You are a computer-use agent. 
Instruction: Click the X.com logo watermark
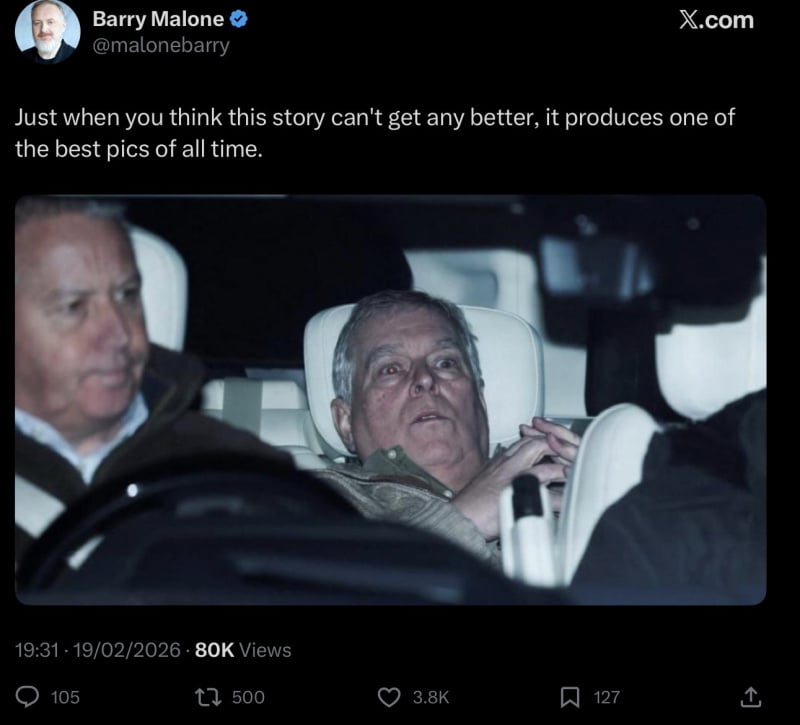(x=716, y=20)
